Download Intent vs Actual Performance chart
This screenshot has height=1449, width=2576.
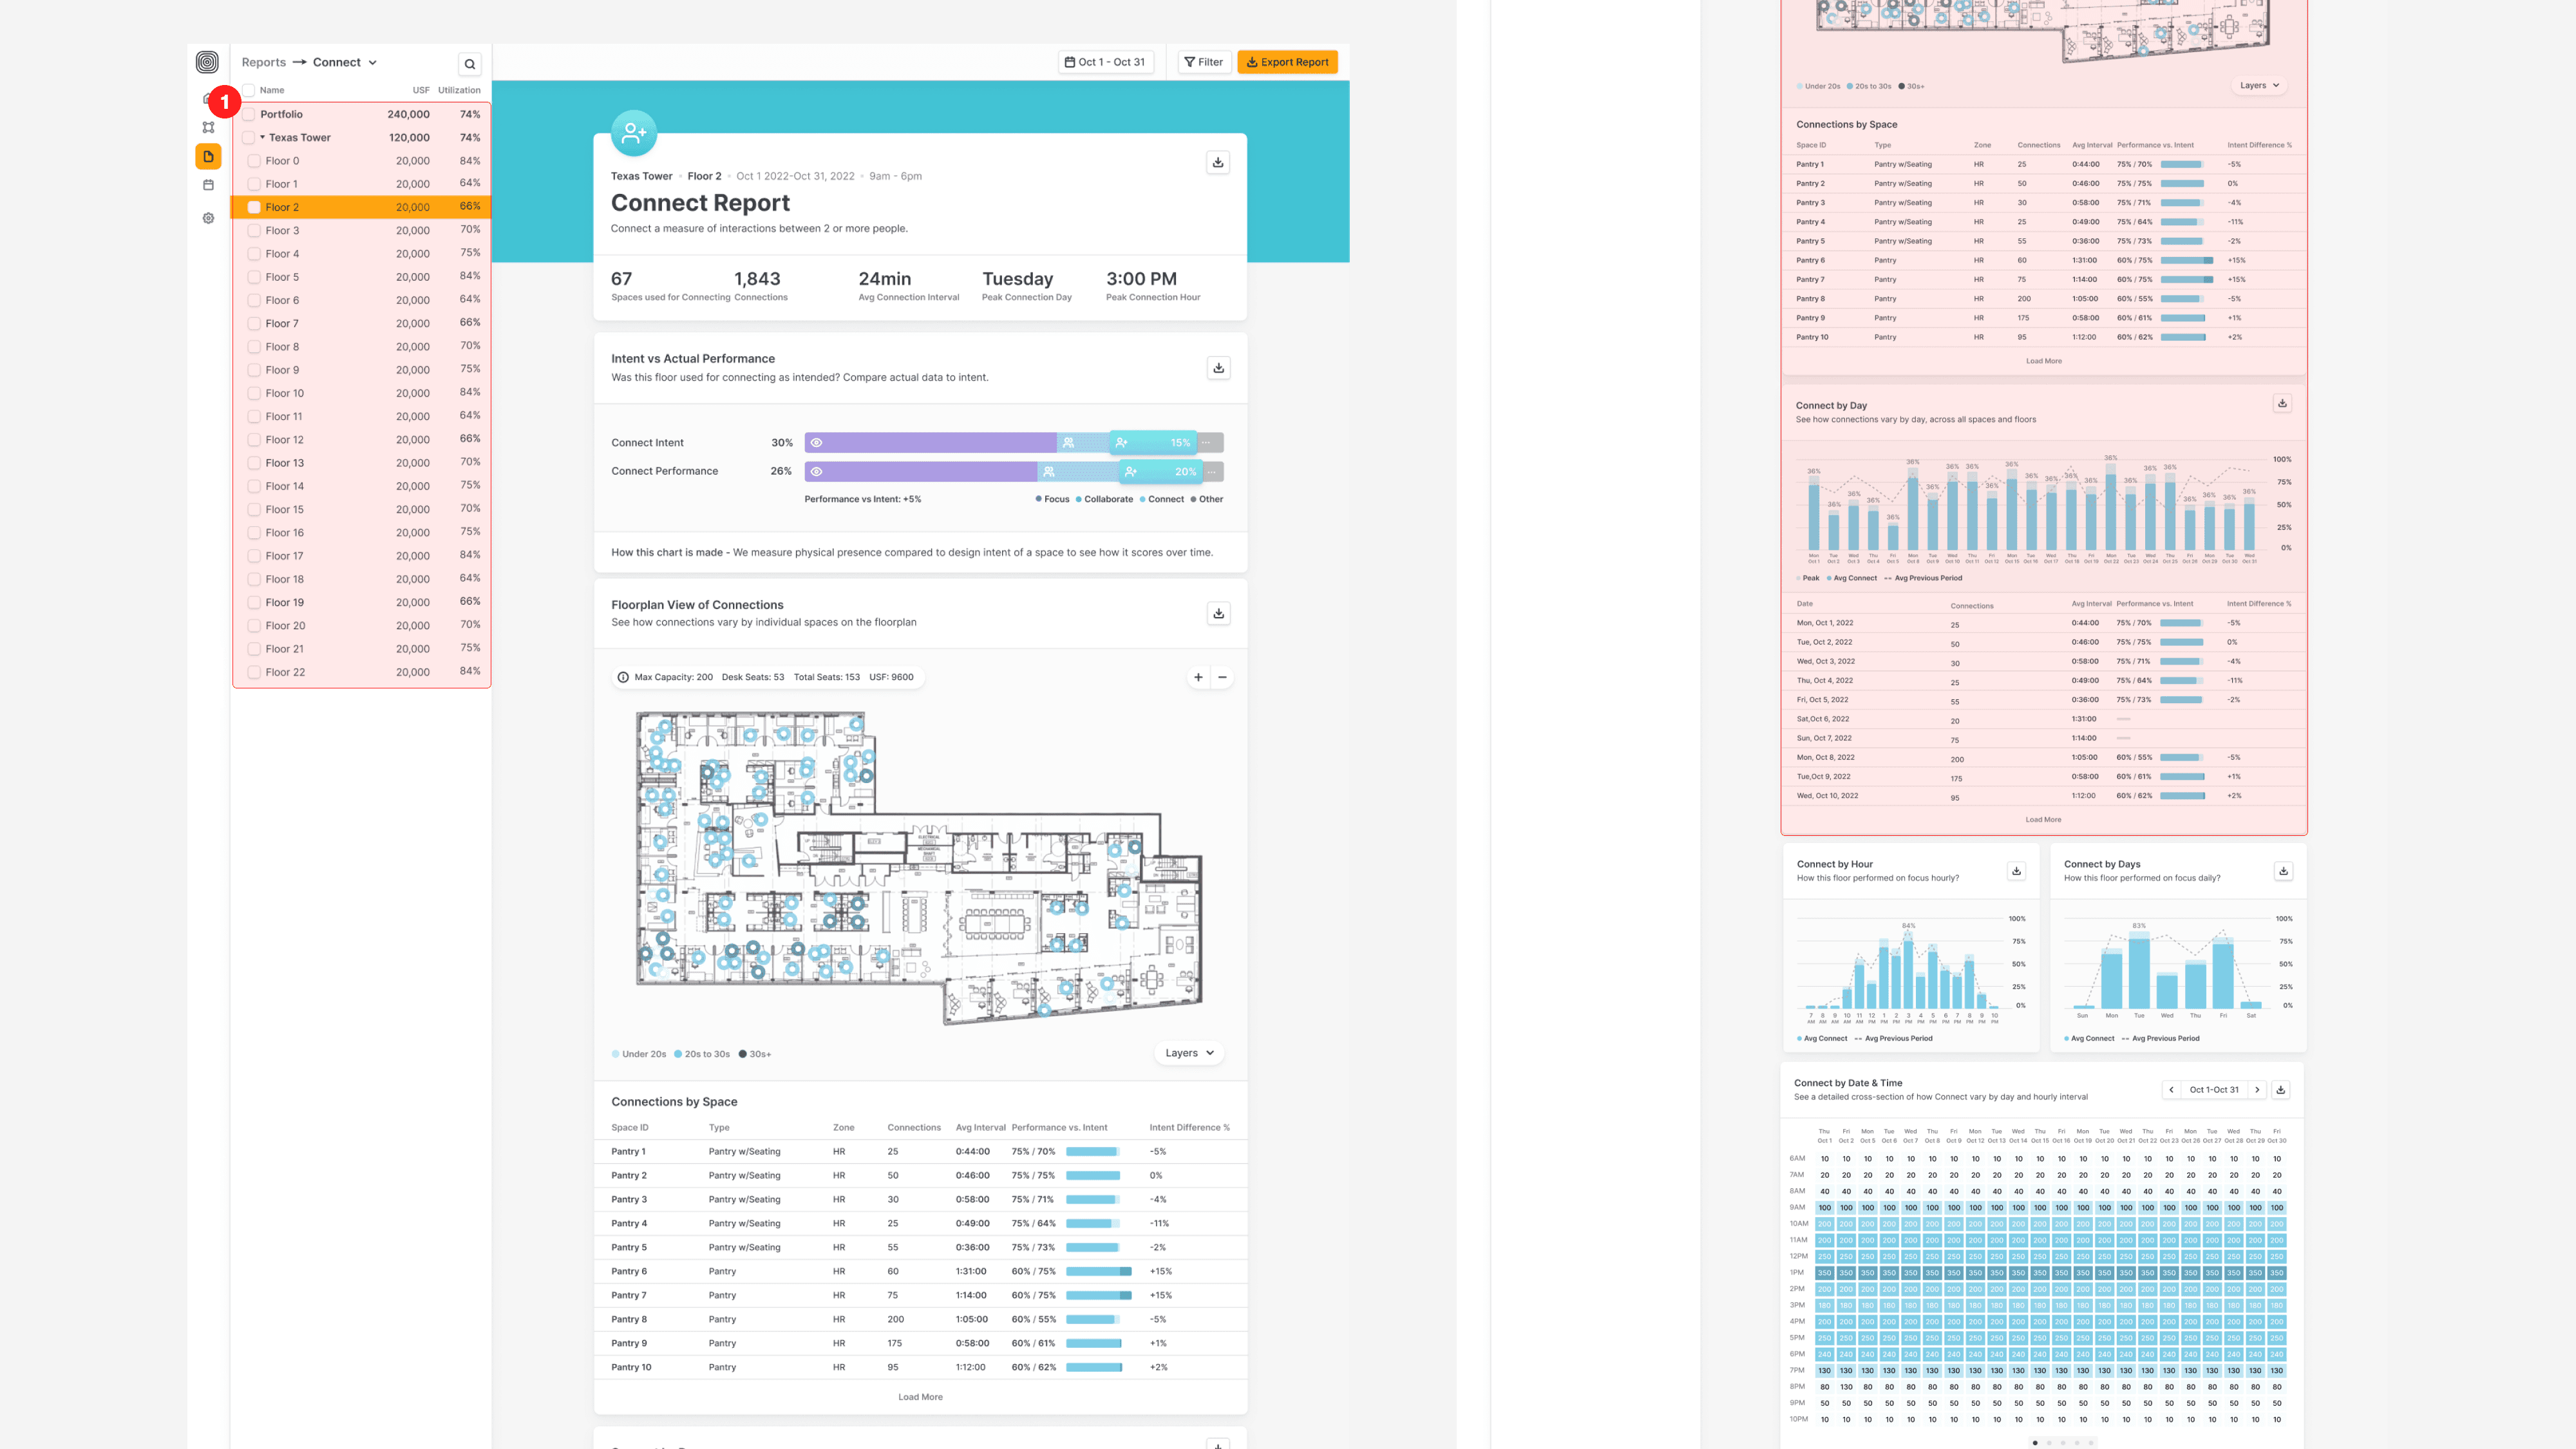click(x=1218, y=368)
